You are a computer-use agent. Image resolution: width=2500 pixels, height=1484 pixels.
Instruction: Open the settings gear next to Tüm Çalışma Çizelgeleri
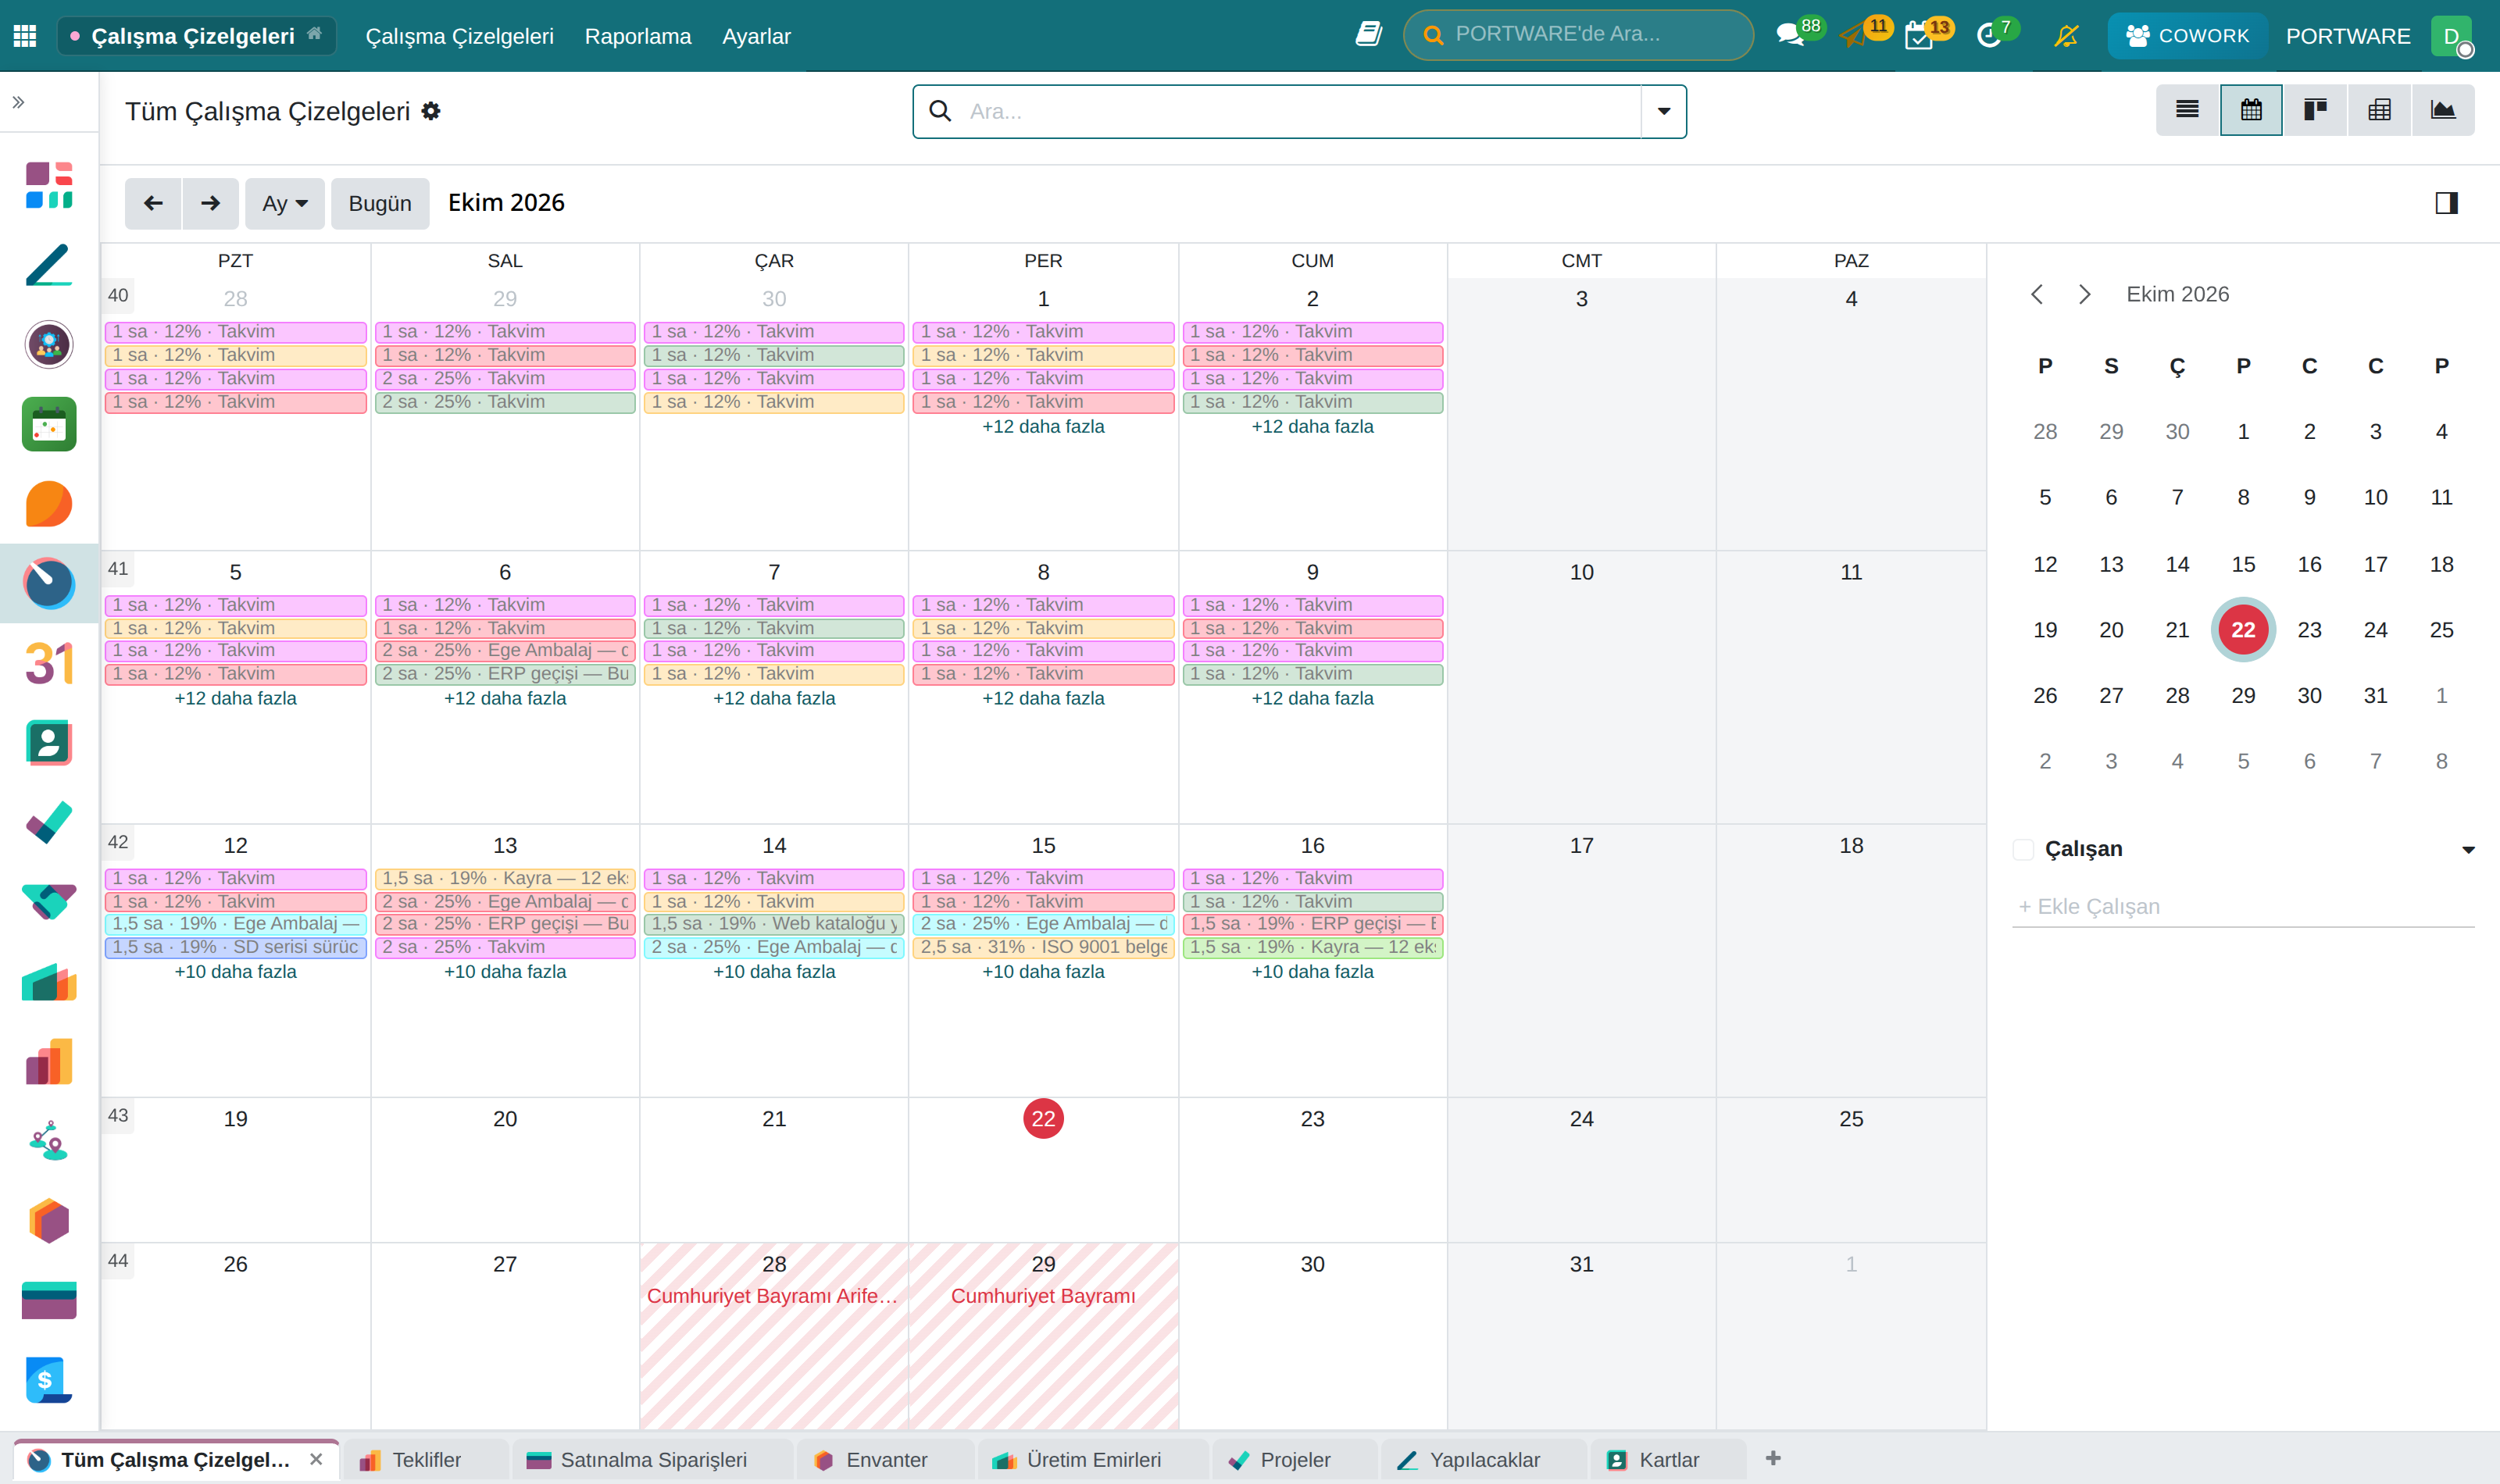[x=431, y=111]
